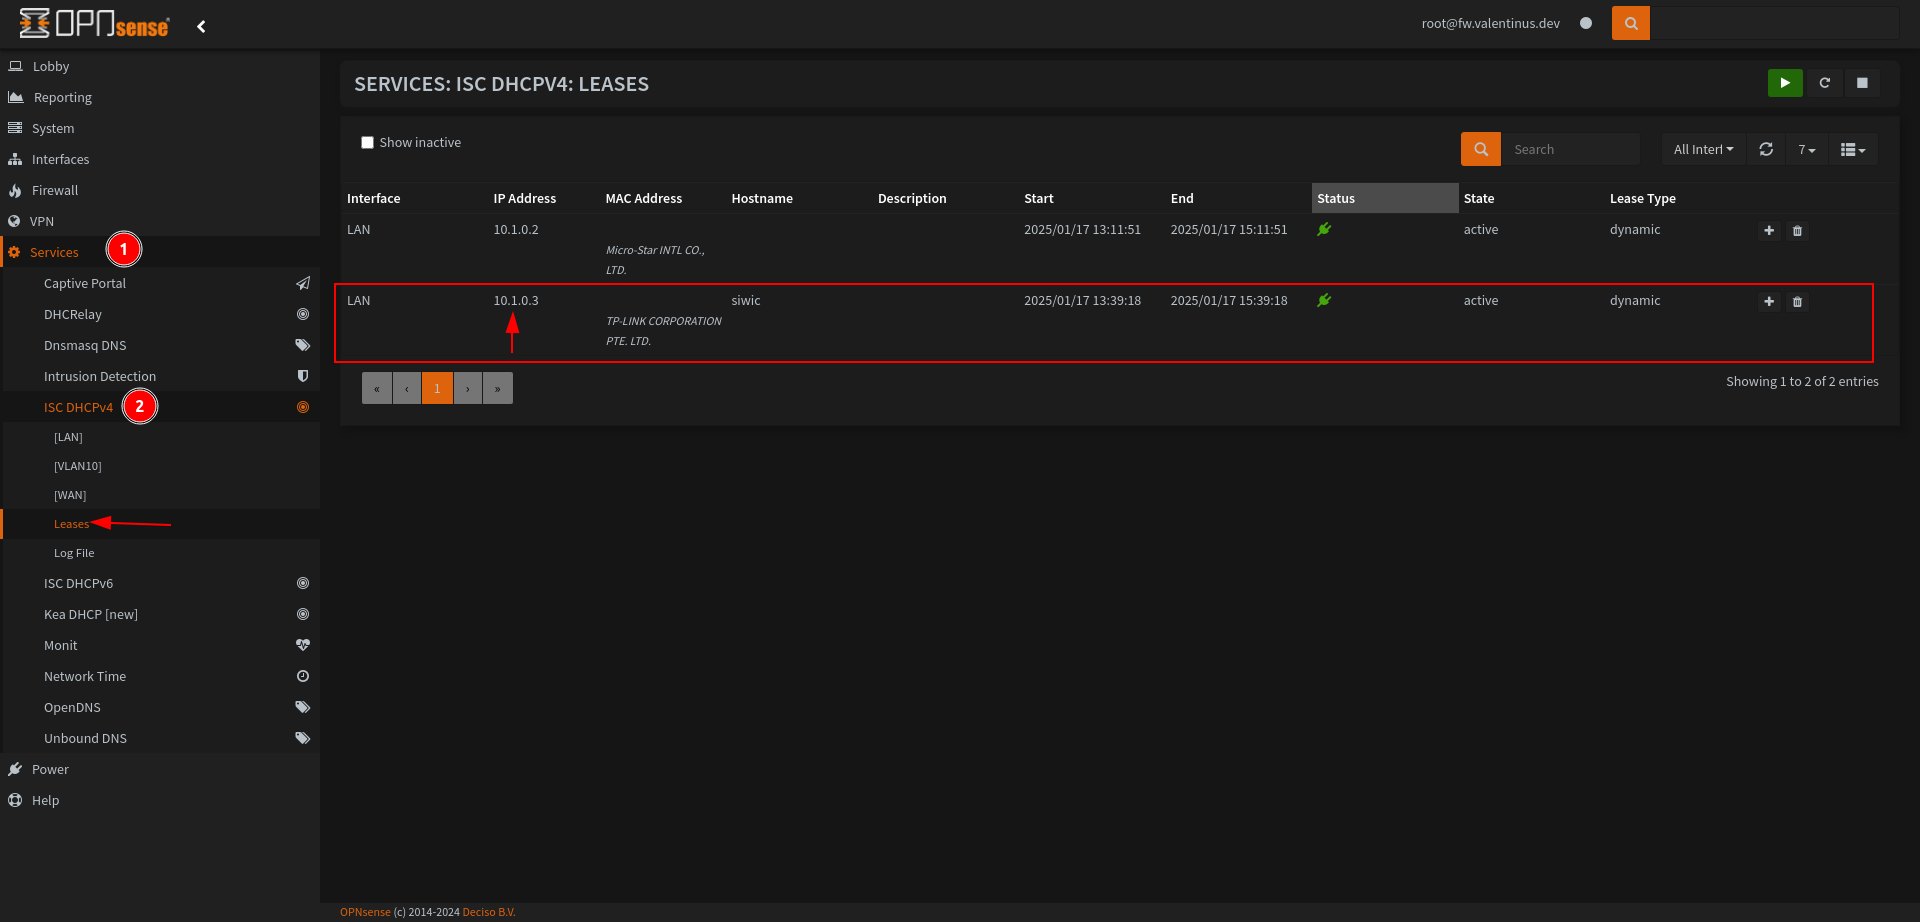This screenshot has width=1920, height=922.
Task: Sort the table by IP Address column
Action: tap(524, 198)
